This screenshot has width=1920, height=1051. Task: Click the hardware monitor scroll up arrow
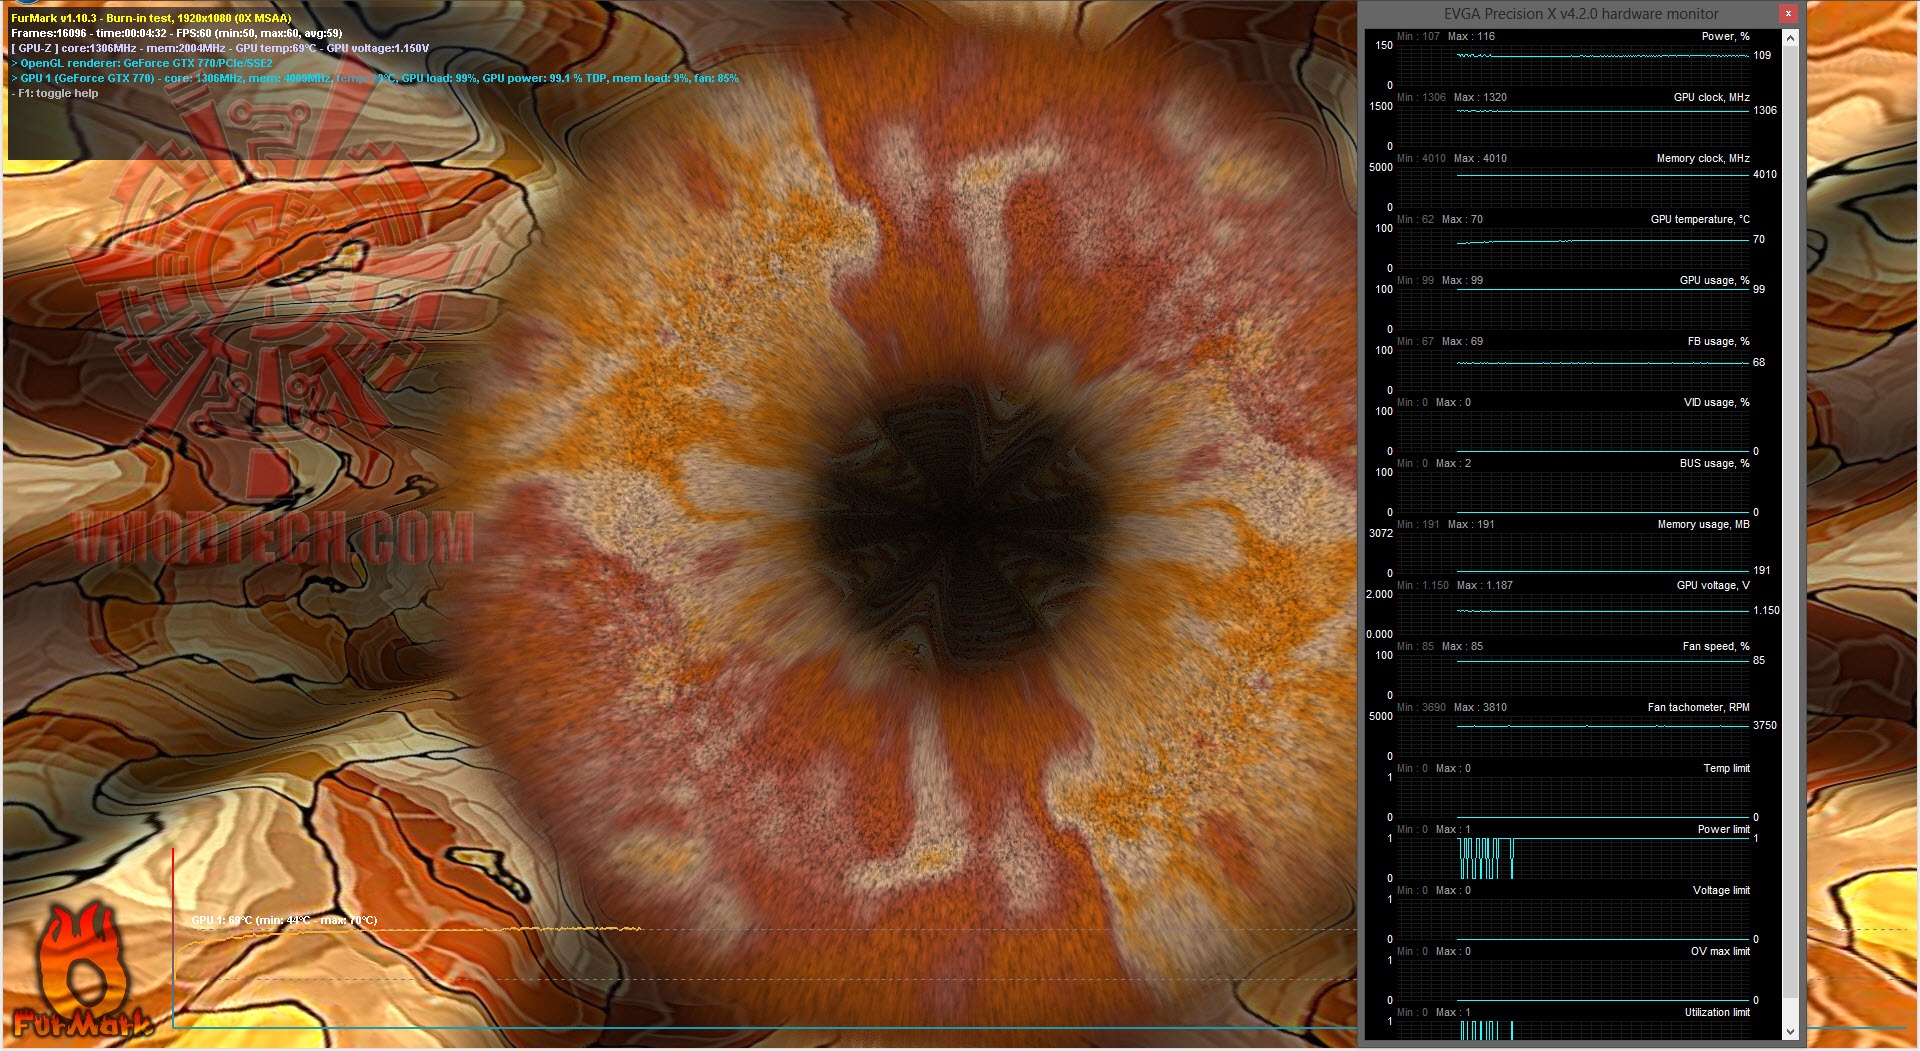[x=1790, y=38]
